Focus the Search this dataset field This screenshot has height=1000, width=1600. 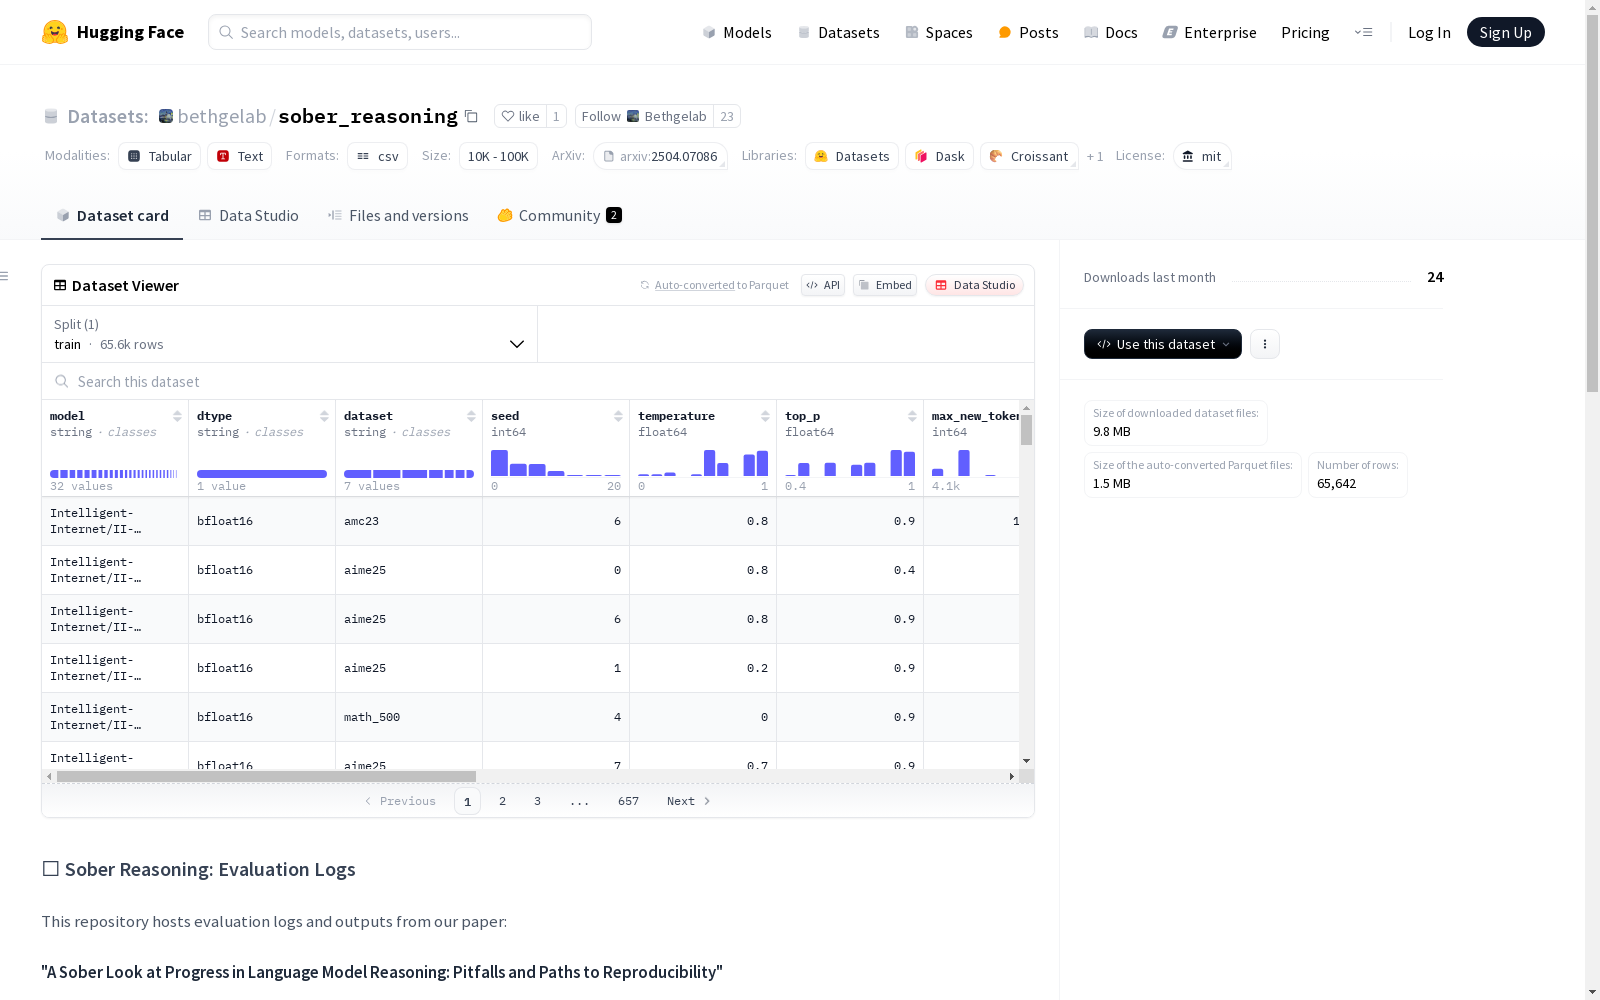click(538, 381)
